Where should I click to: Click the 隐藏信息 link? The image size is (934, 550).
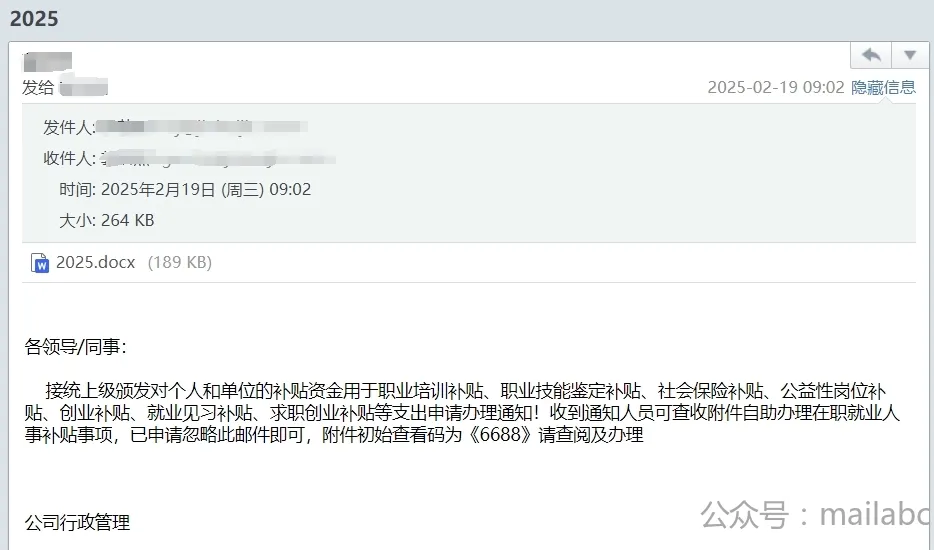883,87
